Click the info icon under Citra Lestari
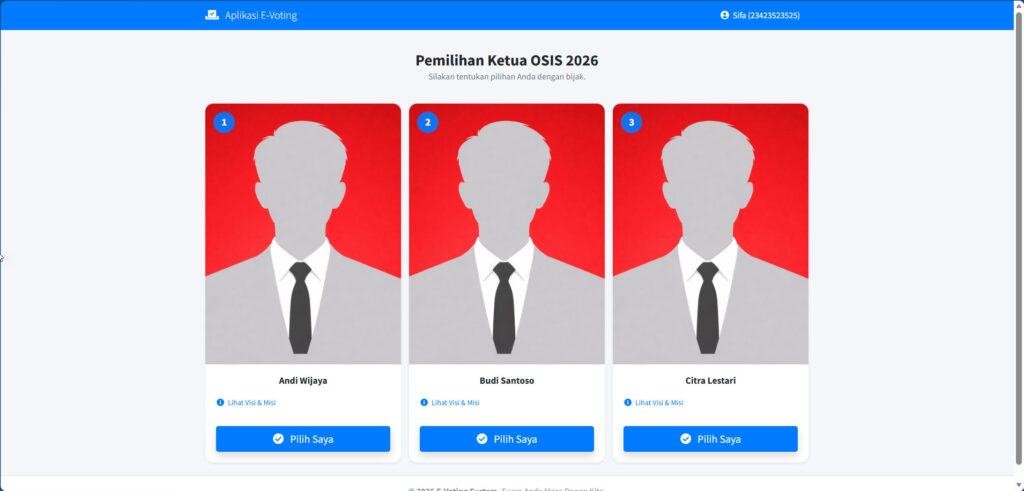This screenshot has width=1024, height=491. point(628,403)
